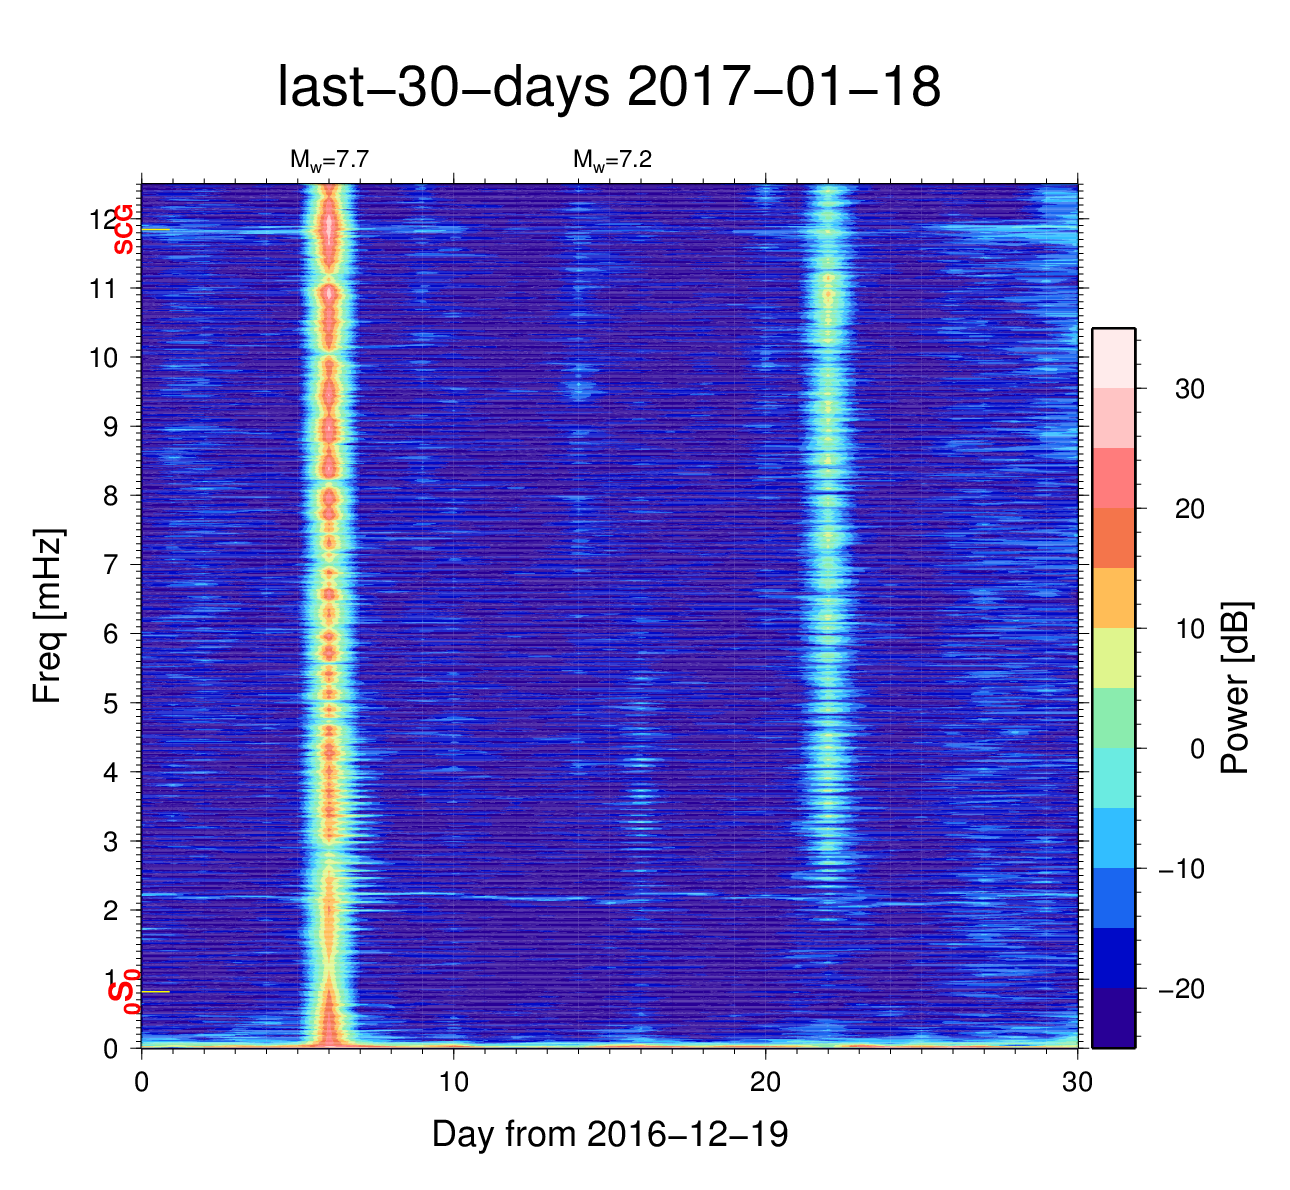
Task: Pick the cyan swatch in the colorbar
Action: point(1113,778)
